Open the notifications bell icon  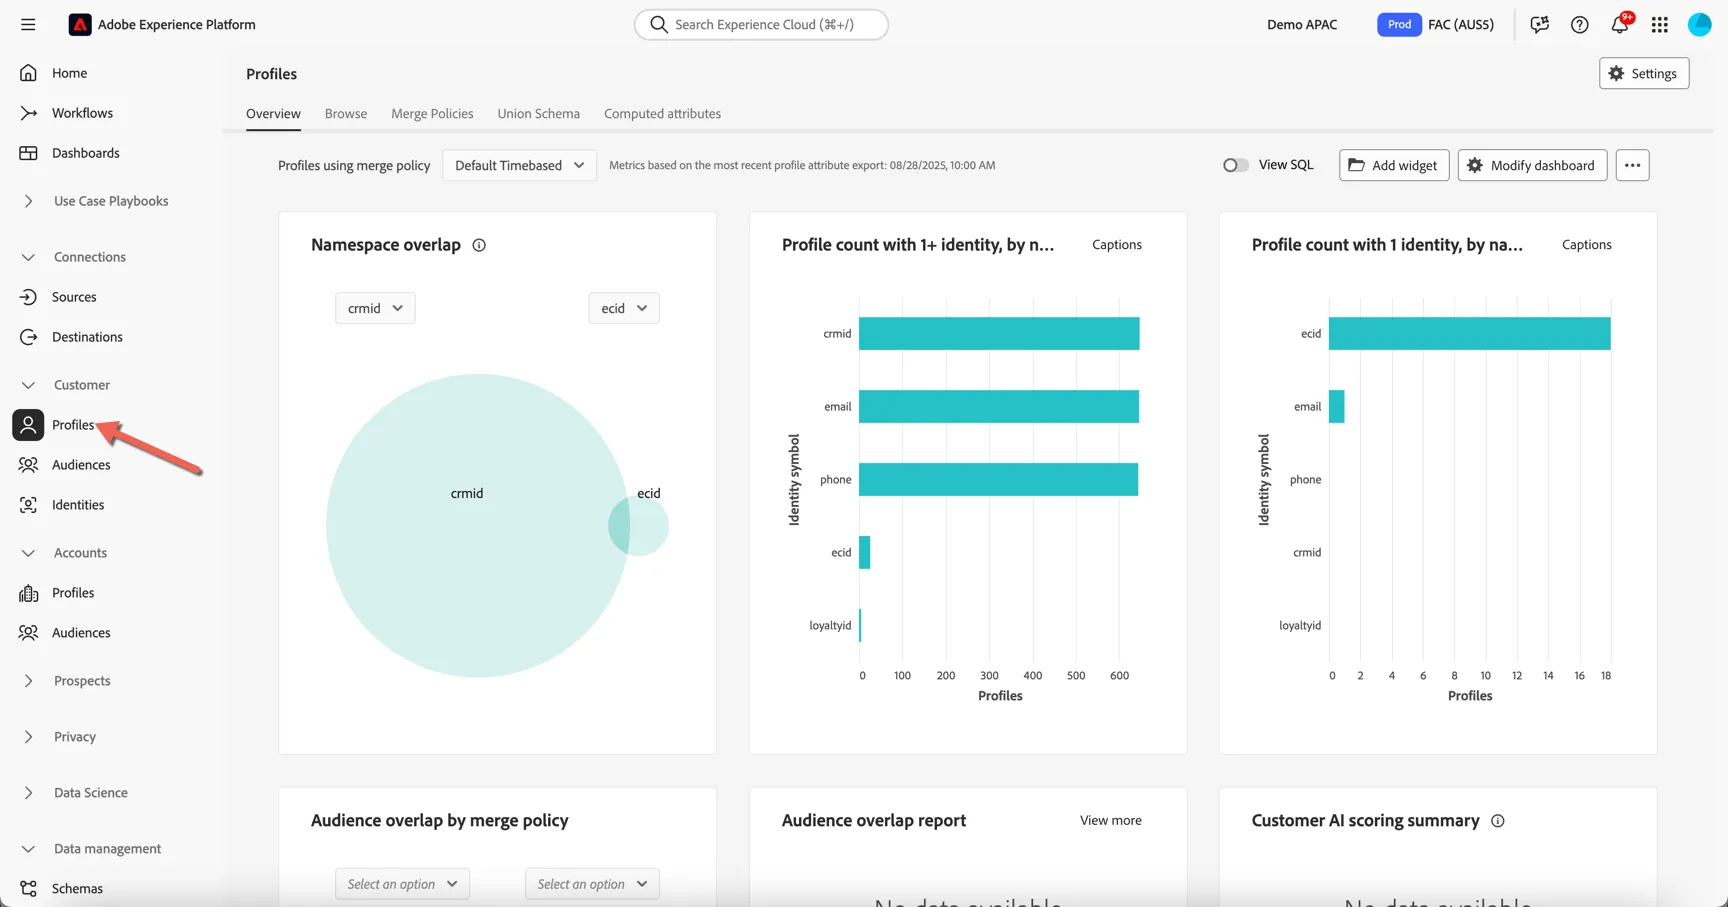pos(1620,24)
